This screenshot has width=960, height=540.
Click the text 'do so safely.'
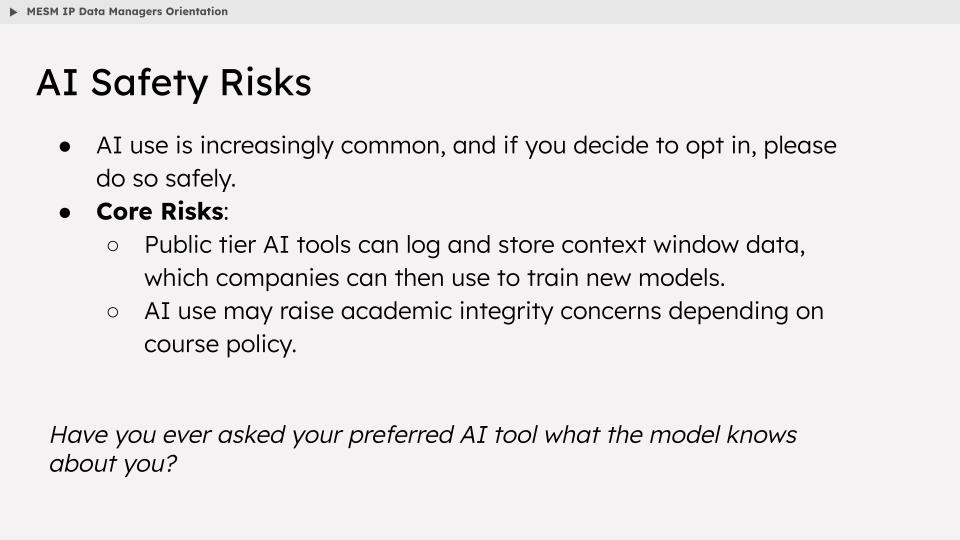(165, 179)
